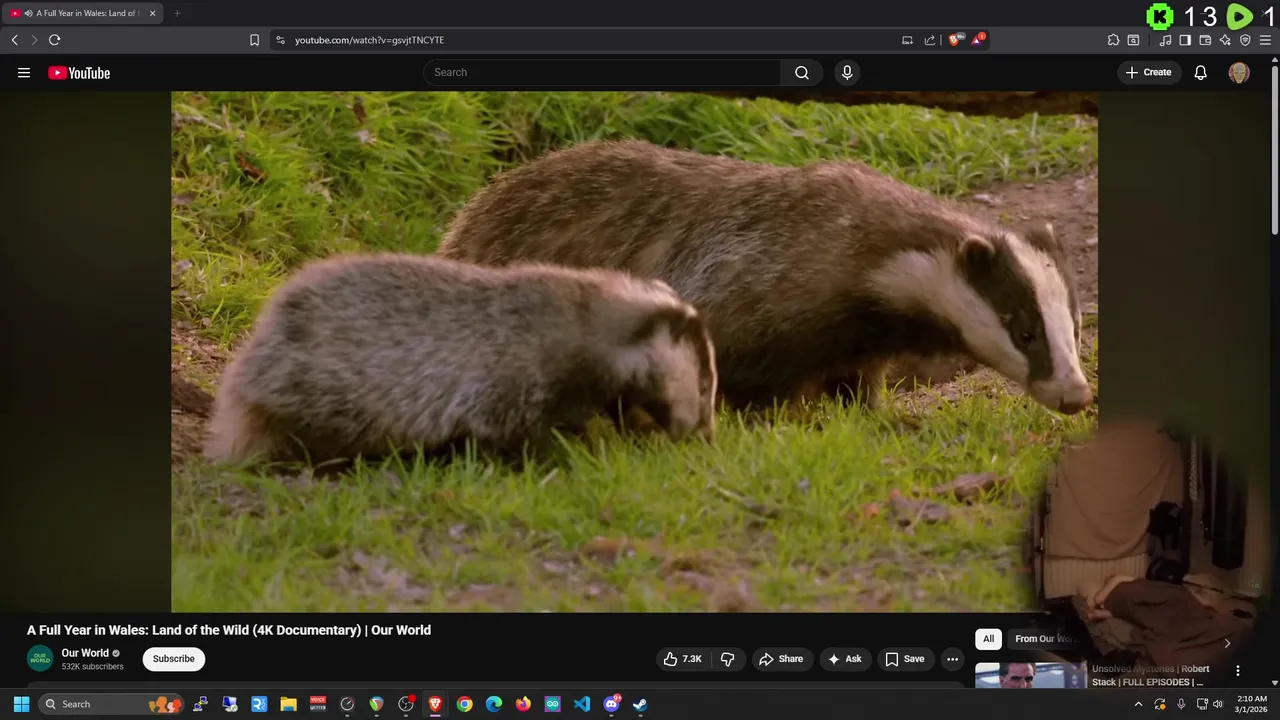The height and width of the screenshot is (720, 1280).
Task: Select the All filter chip
Action: click(x=988, y=639)
